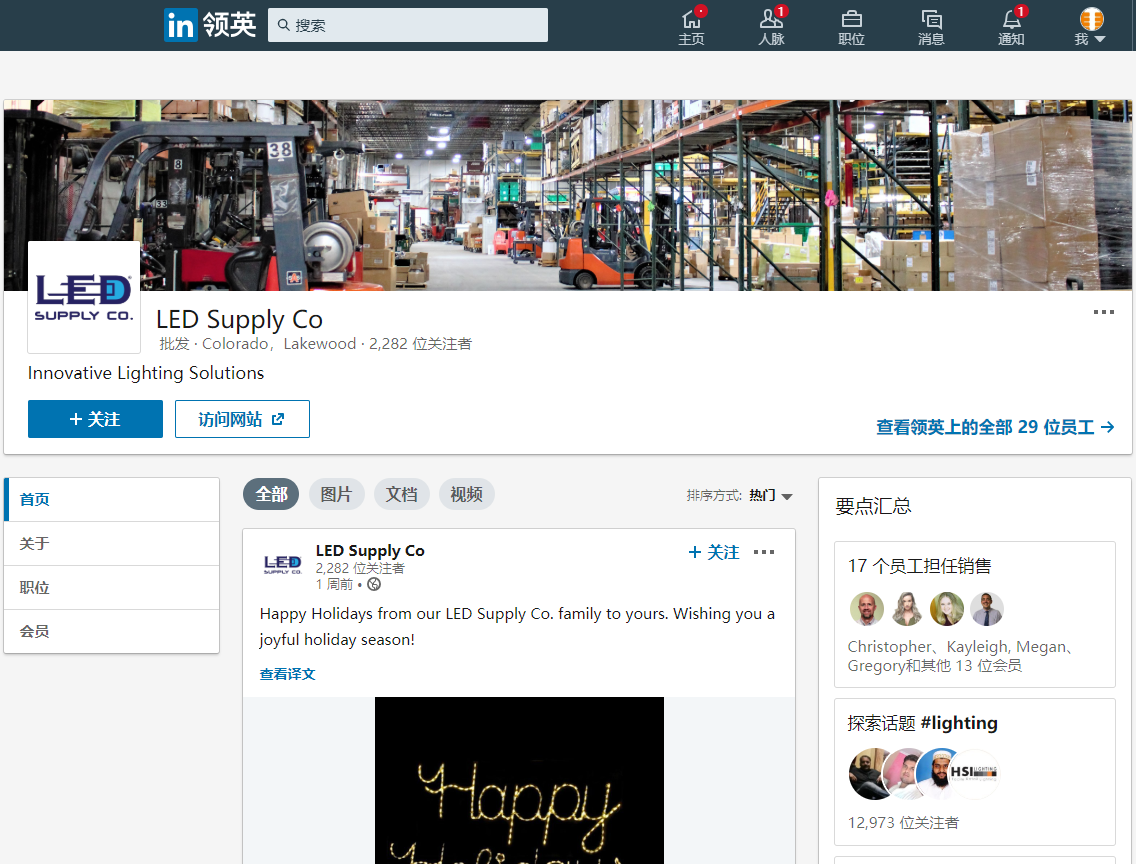Expand the 我 profile menu
This screenshot has width=1136, height=864.
[1090, 26]
